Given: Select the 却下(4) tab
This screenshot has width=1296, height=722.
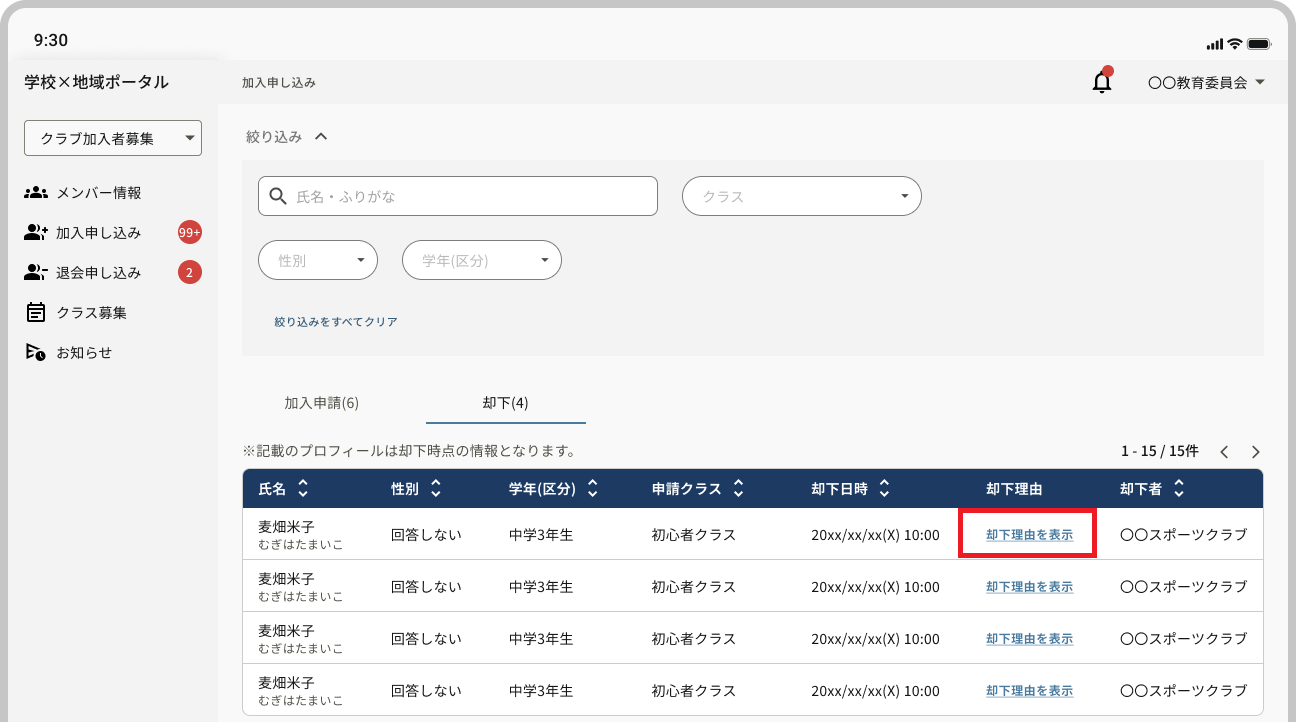Looking at the screenshot, I should coord(506,403).
